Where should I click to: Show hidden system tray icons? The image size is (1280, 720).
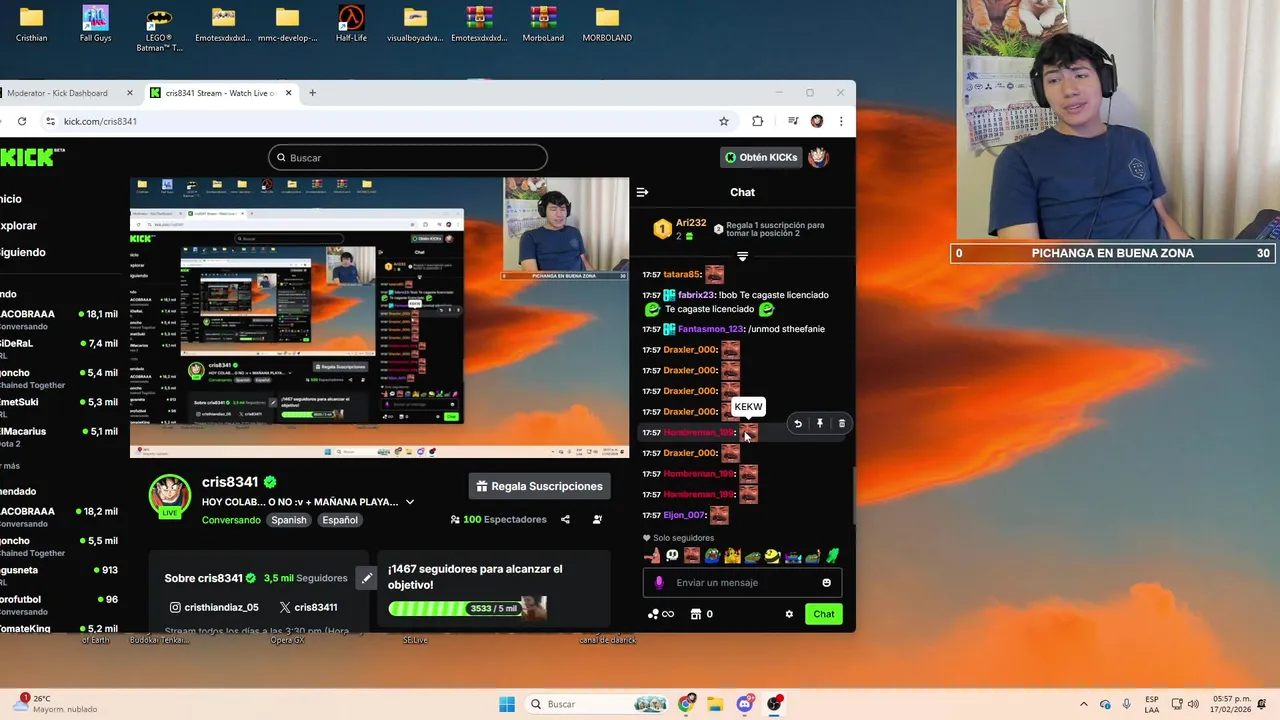[x=1084, y=704]
